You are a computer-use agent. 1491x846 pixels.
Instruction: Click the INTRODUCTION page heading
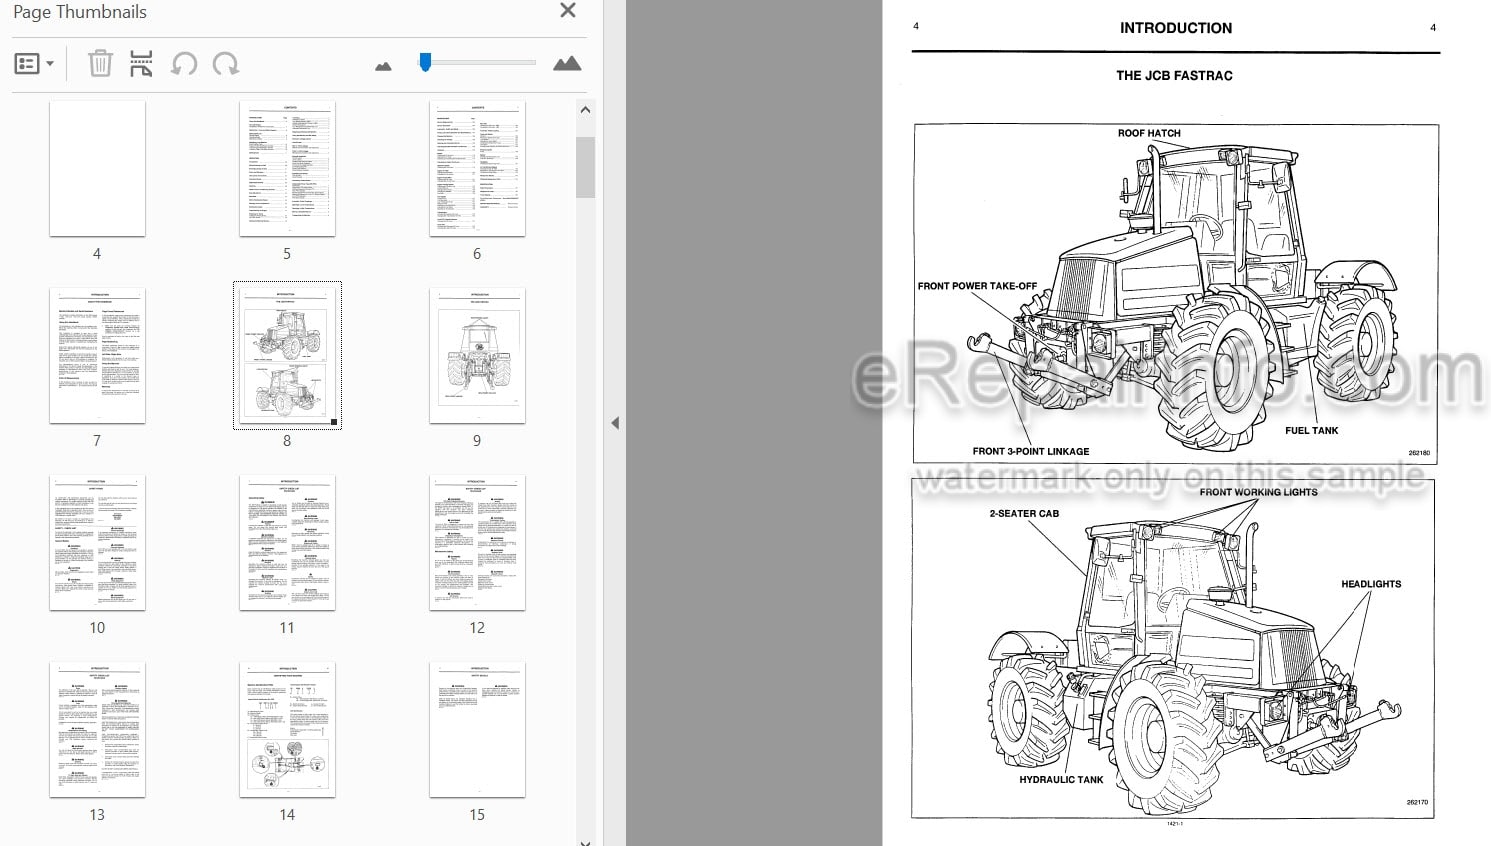[1175, 28]
